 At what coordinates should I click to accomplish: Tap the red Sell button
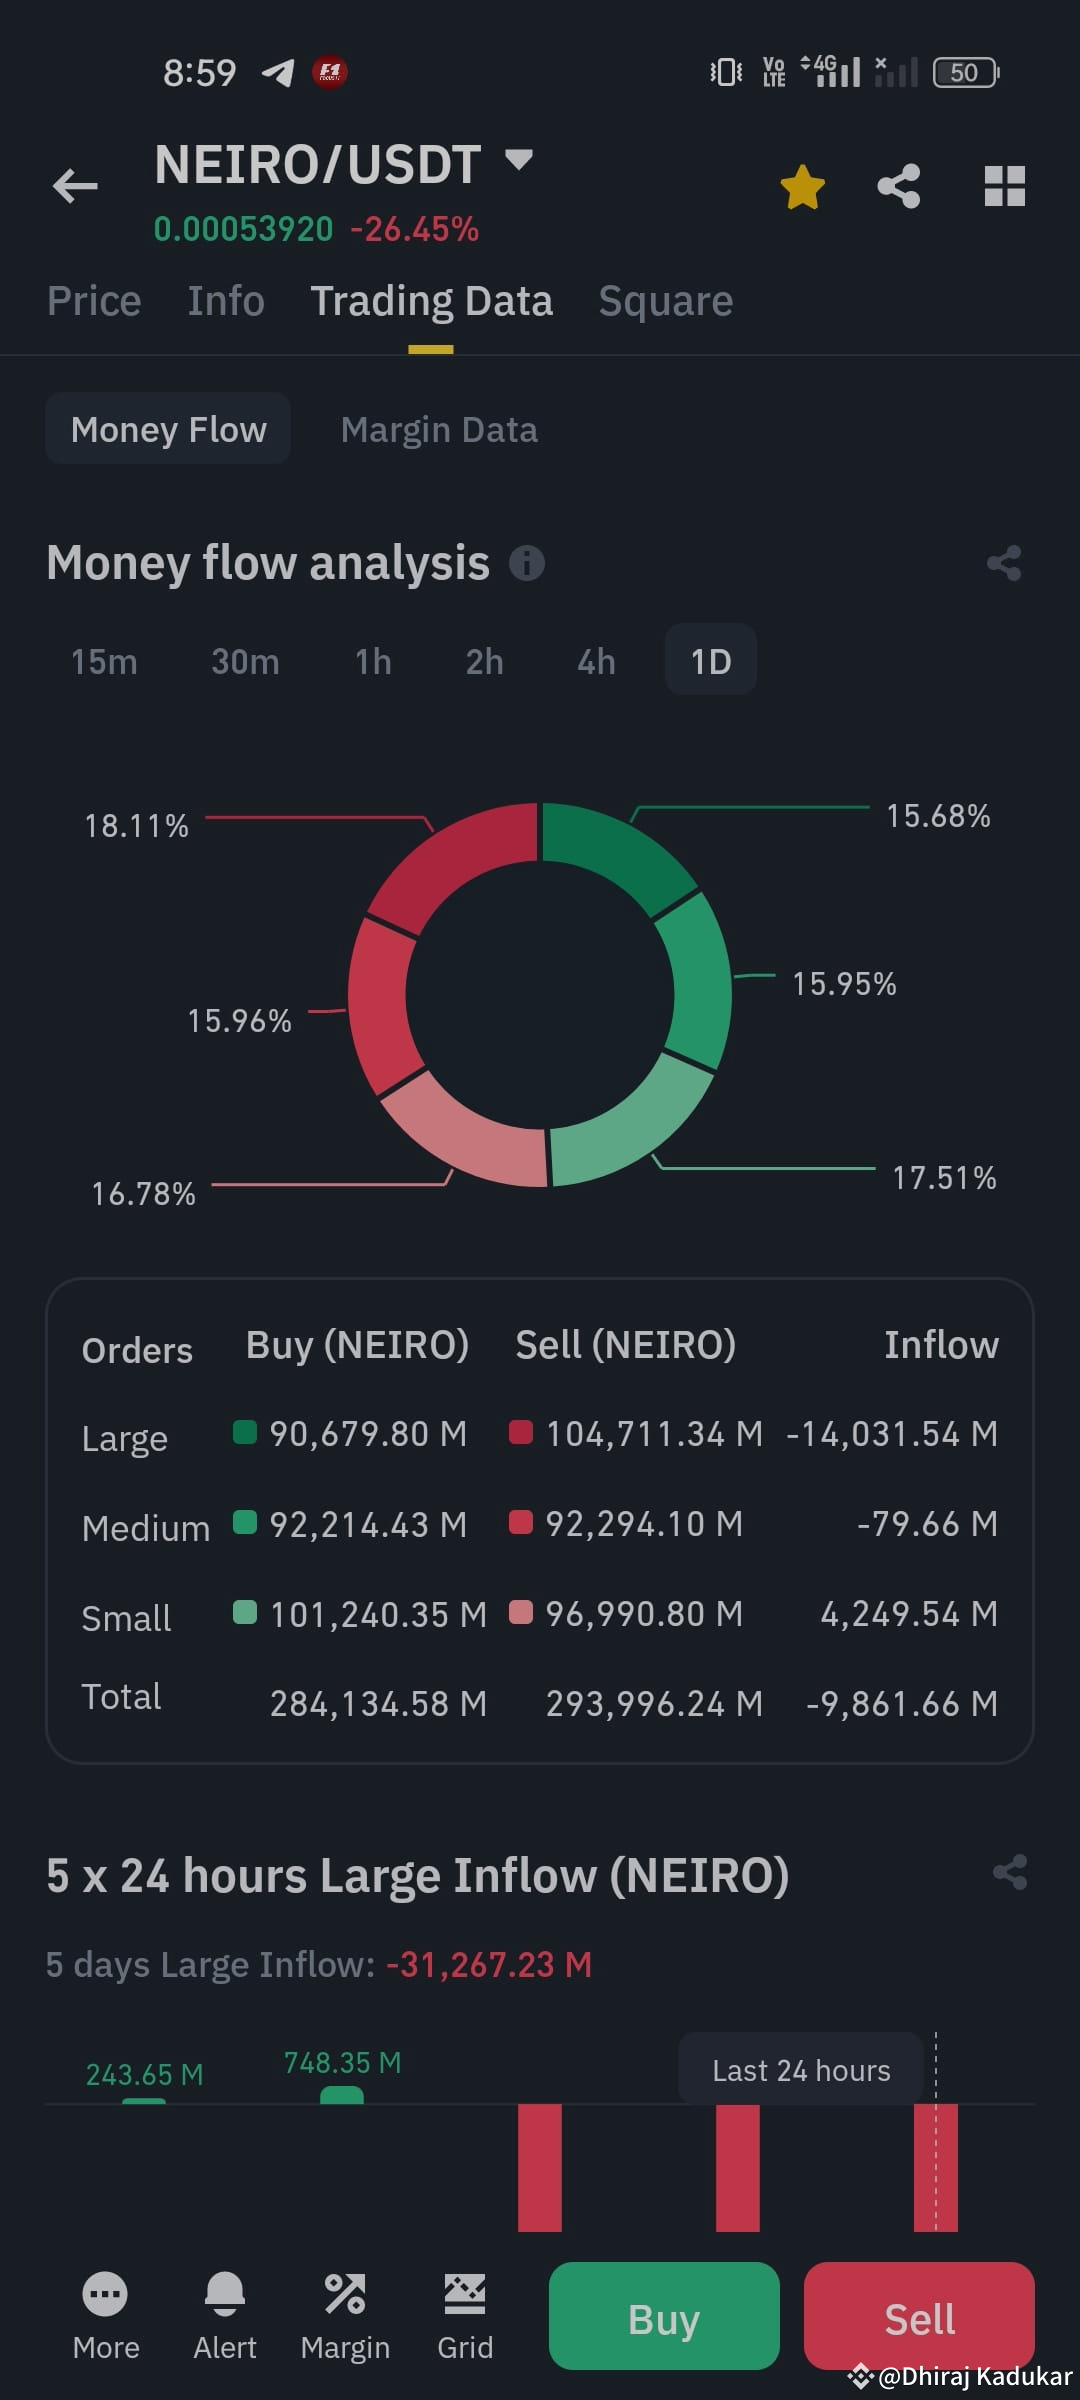click(x=919, y=2317)
